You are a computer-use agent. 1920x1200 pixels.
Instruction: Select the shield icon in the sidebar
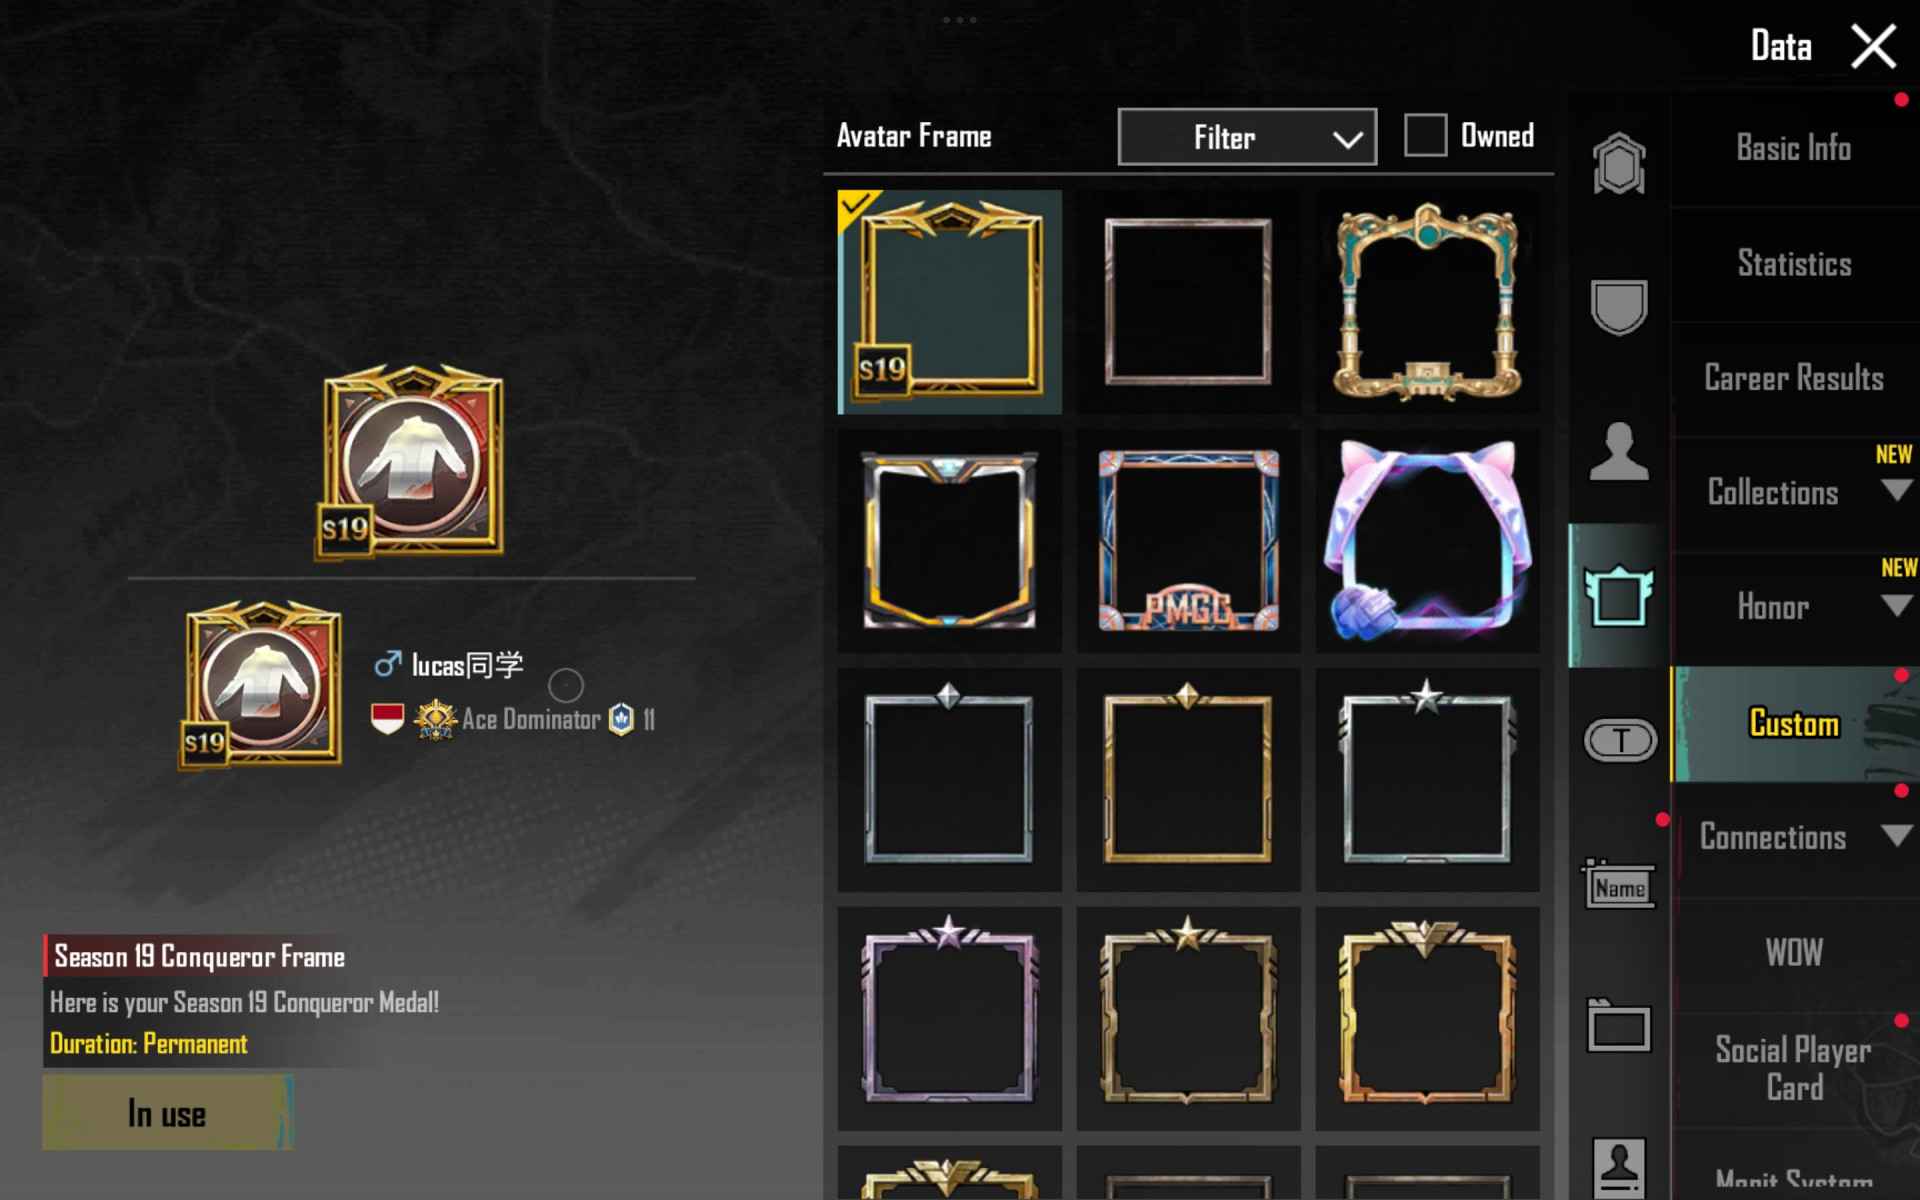click(1619, 307)
